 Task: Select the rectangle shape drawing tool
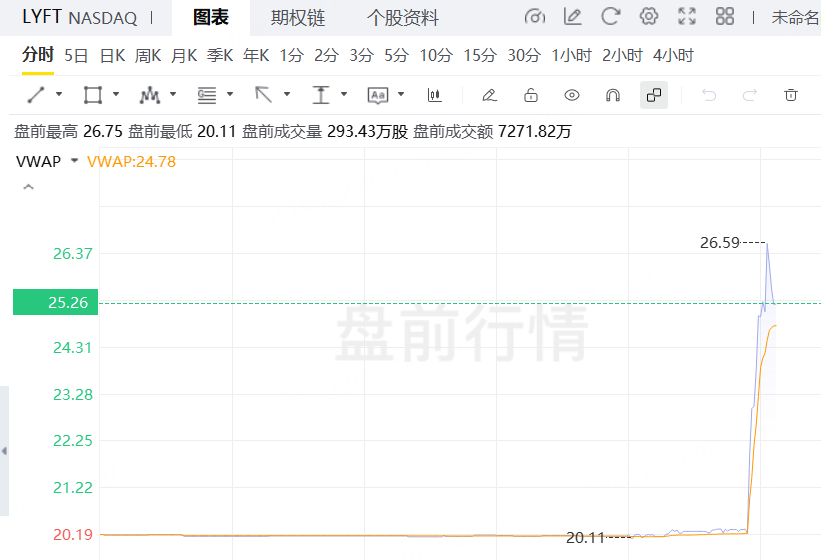[93, 95]
